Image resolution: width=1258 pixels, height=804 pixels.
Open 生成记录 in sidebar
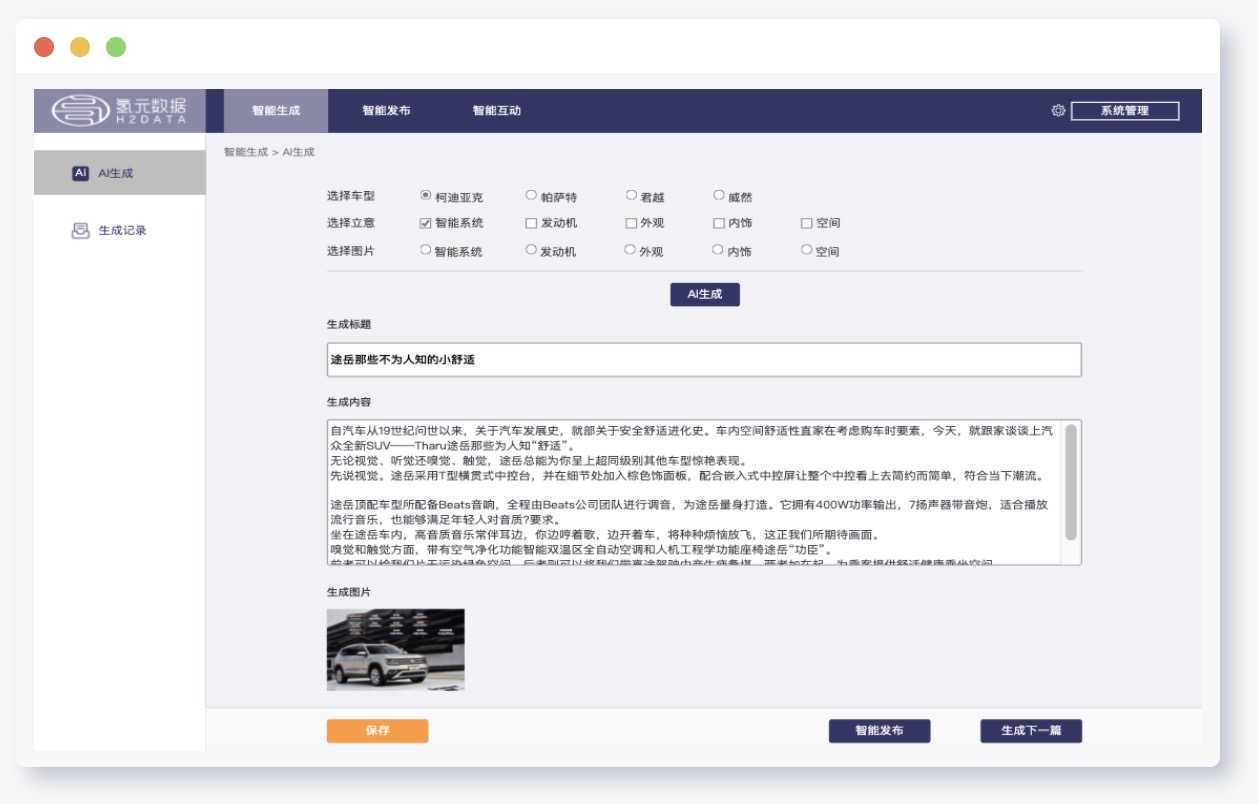point(122,230)
